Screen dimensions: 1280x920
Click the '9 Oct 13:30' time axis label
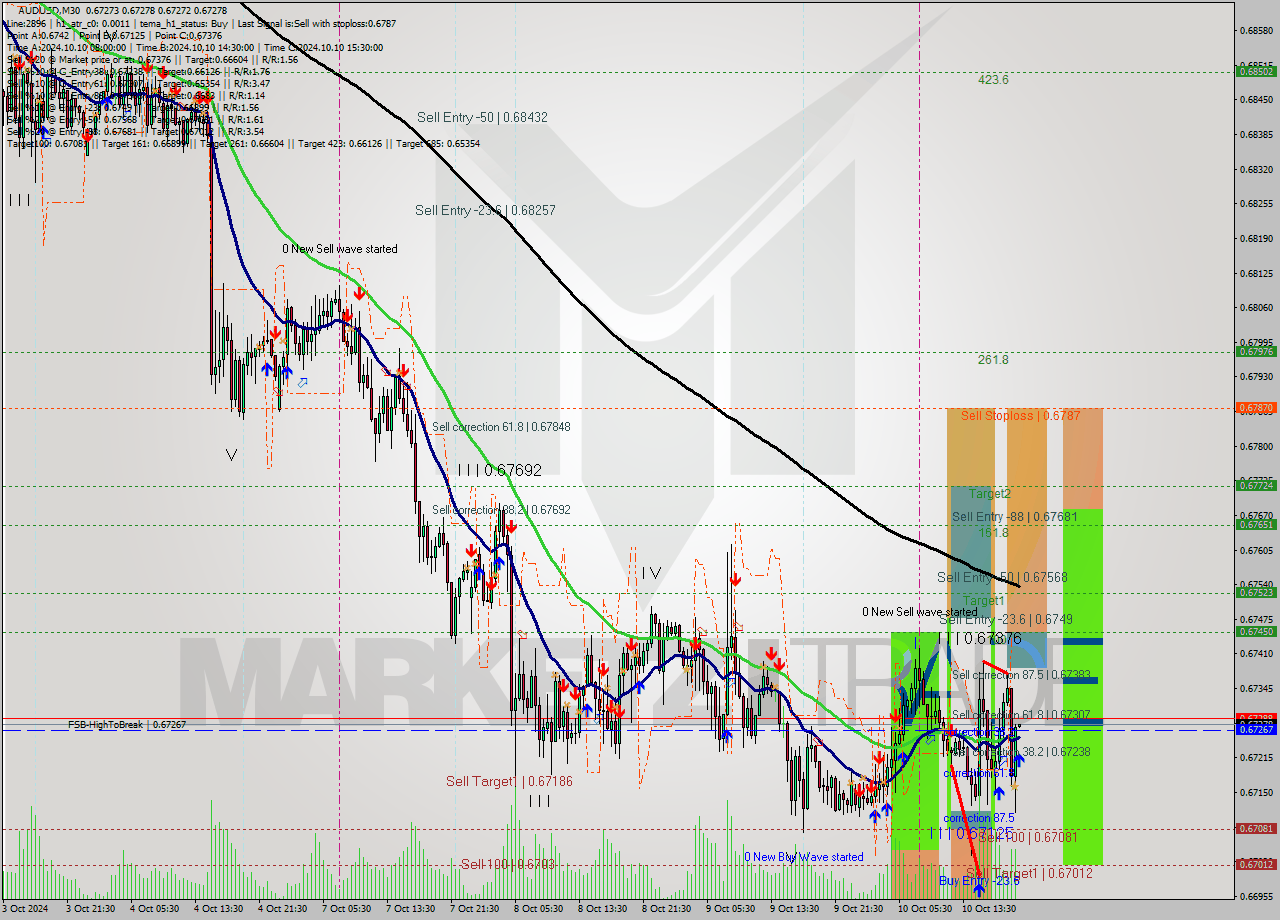click(x=795, y=909)
